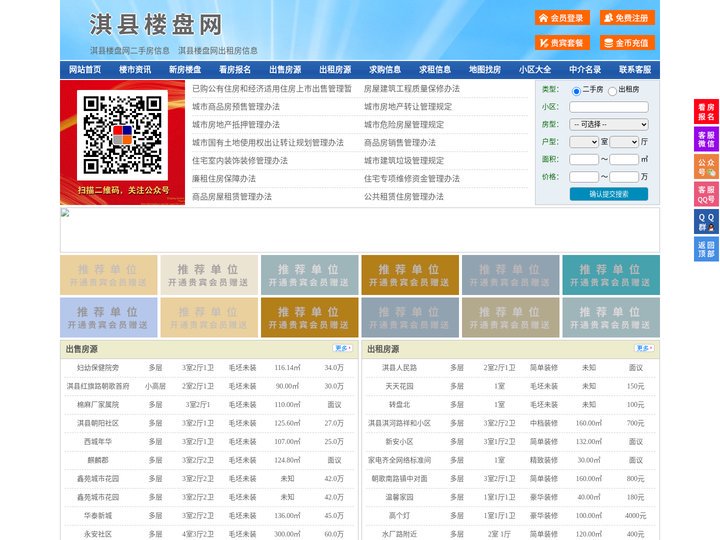Open the 求租信息 nav item
The height and width of the screenshot is (540, 720).
point(435,70)
